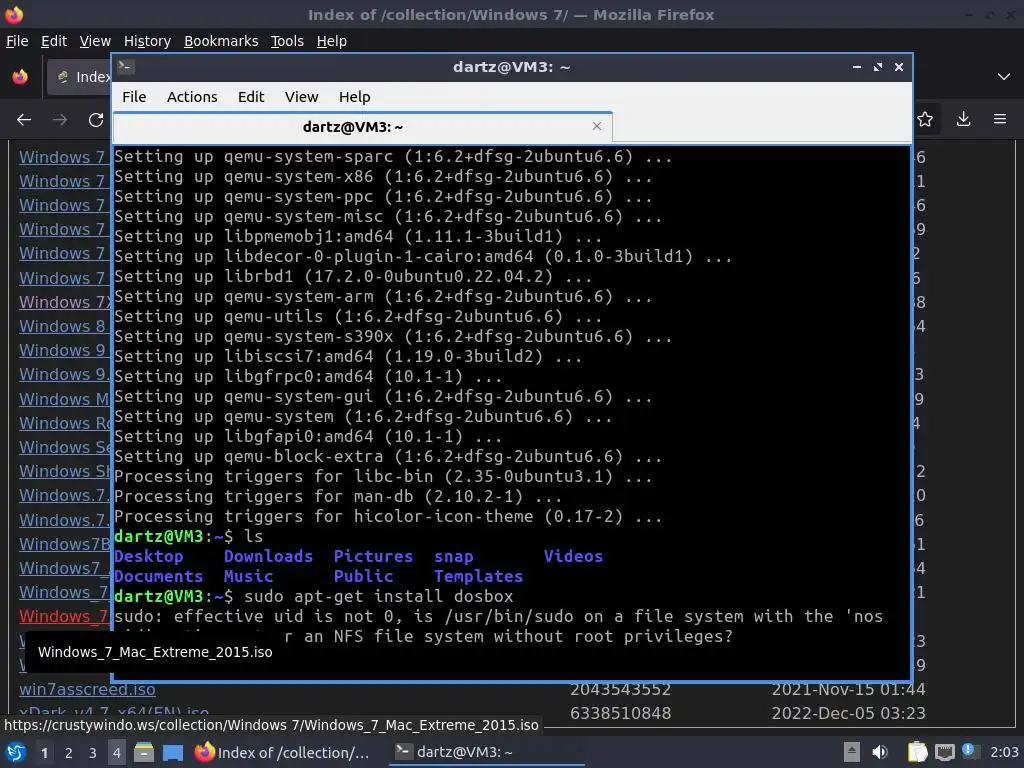Open Firefox Help menu

(331, 41)
